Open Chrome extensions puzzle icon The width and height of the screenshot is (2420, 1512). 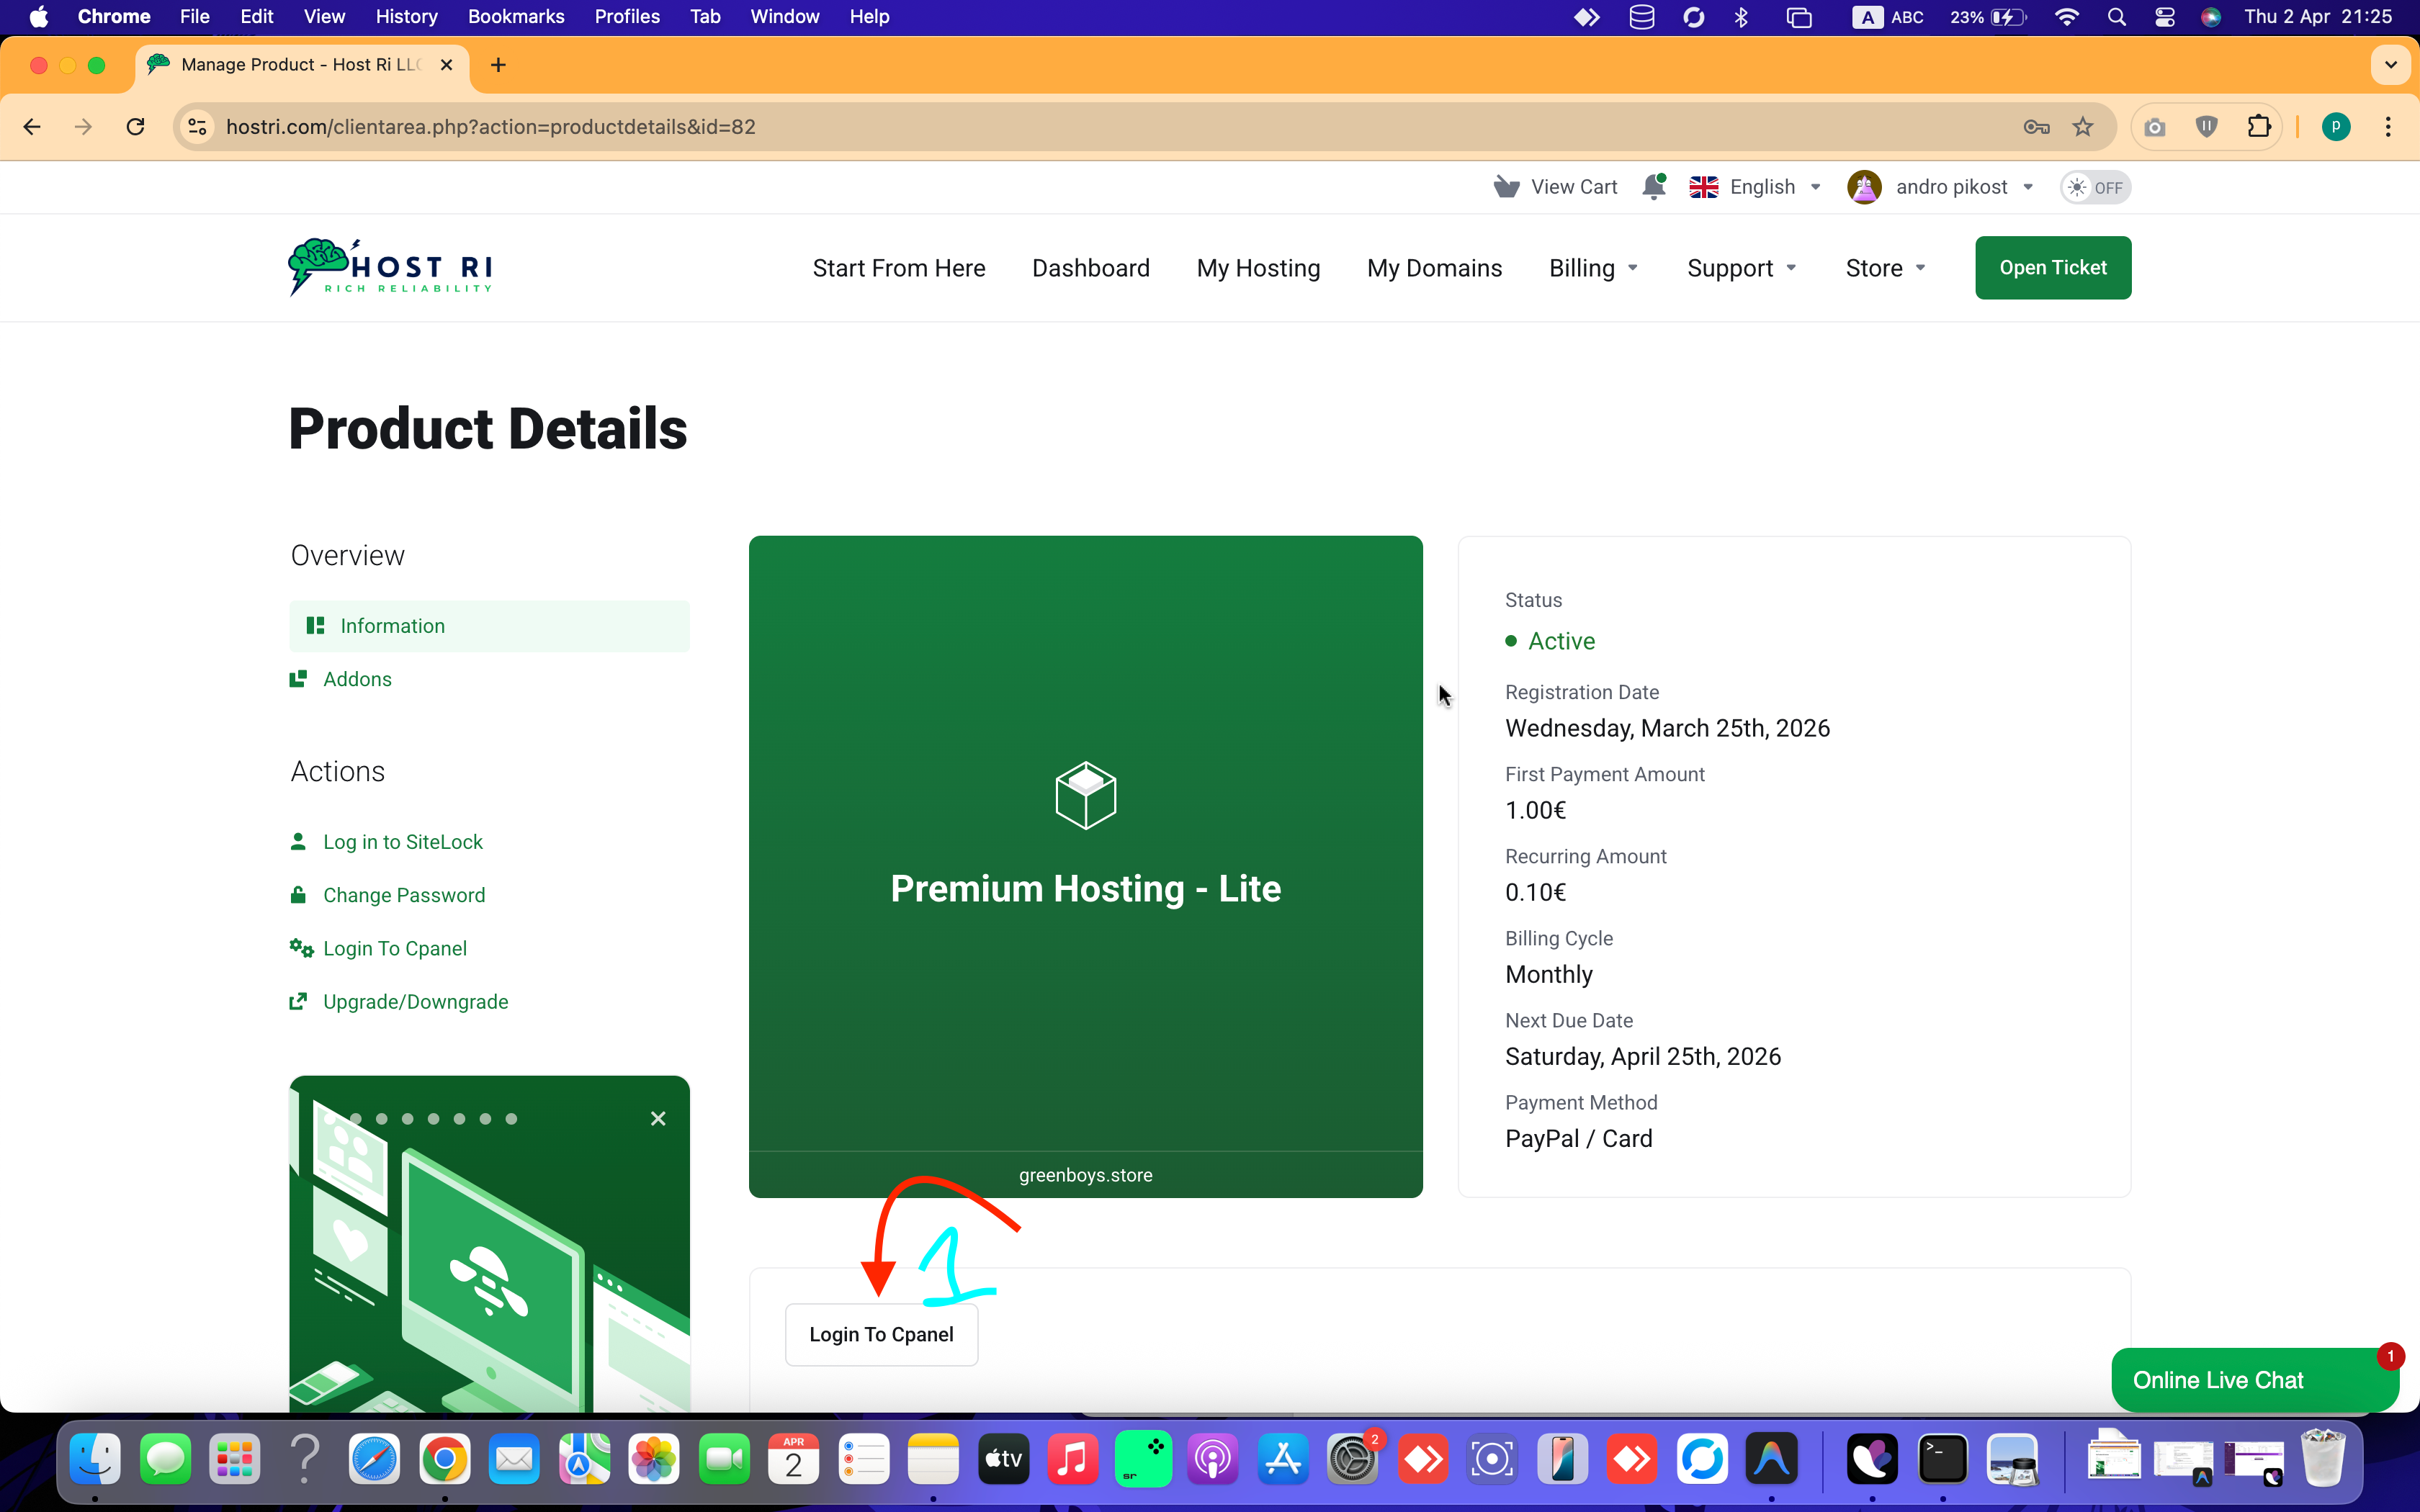click(2258, 127)
